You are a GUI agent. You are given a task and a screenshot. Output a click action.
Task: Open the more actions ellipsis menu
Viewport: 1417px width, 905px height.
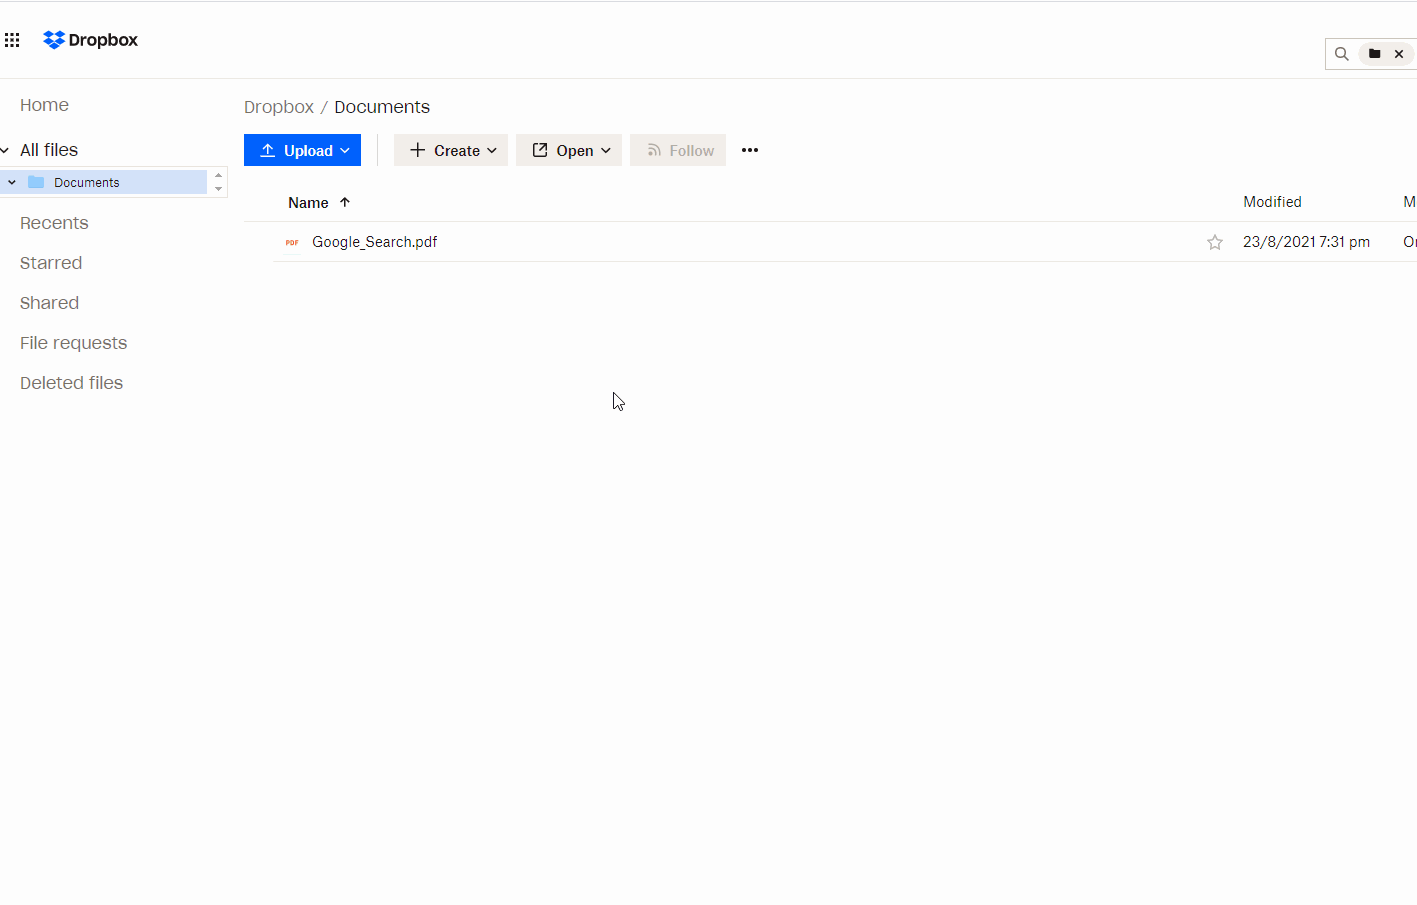750,150
